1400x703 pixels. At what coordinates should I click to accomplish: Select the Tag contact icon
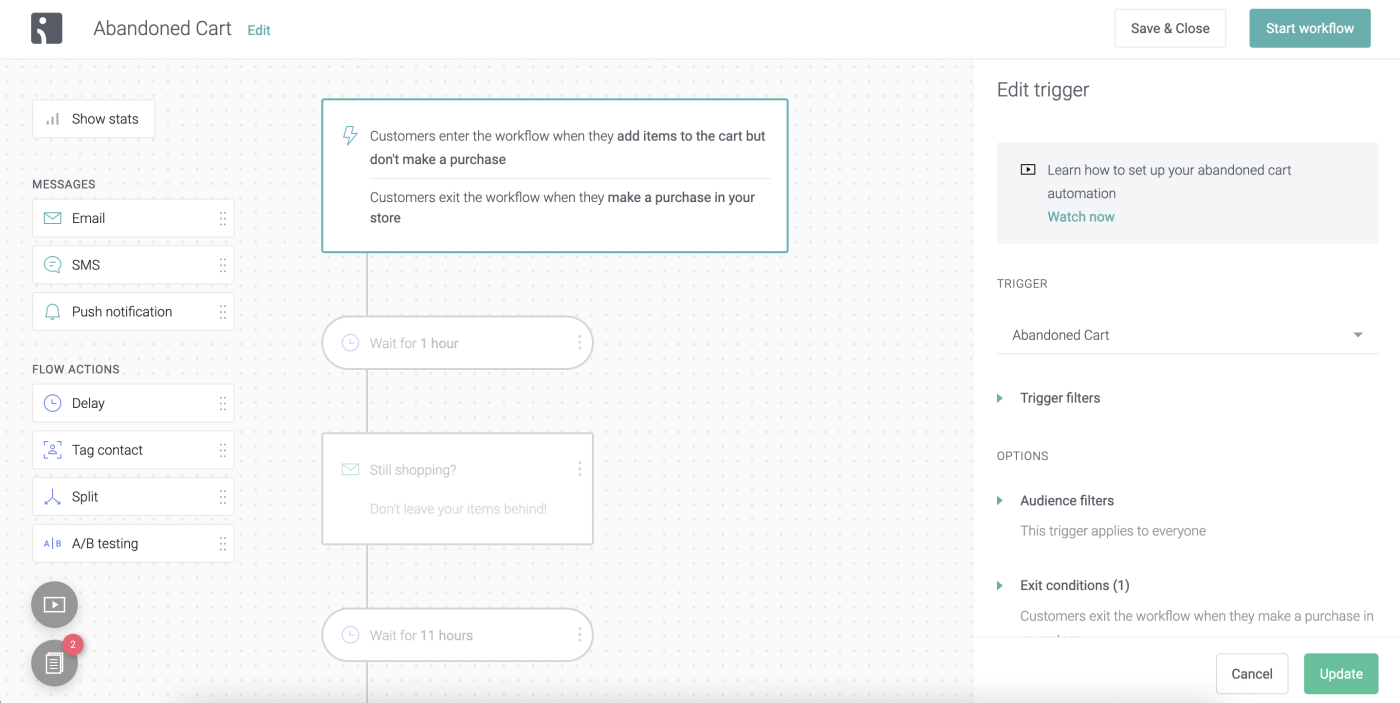pyautogui.click(x=53, y=450)
